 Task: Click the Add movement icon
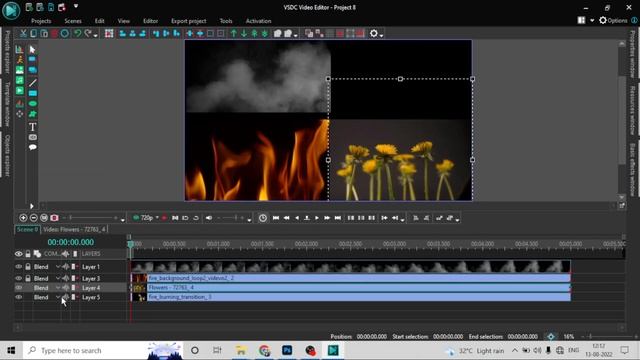click(19, 114)
